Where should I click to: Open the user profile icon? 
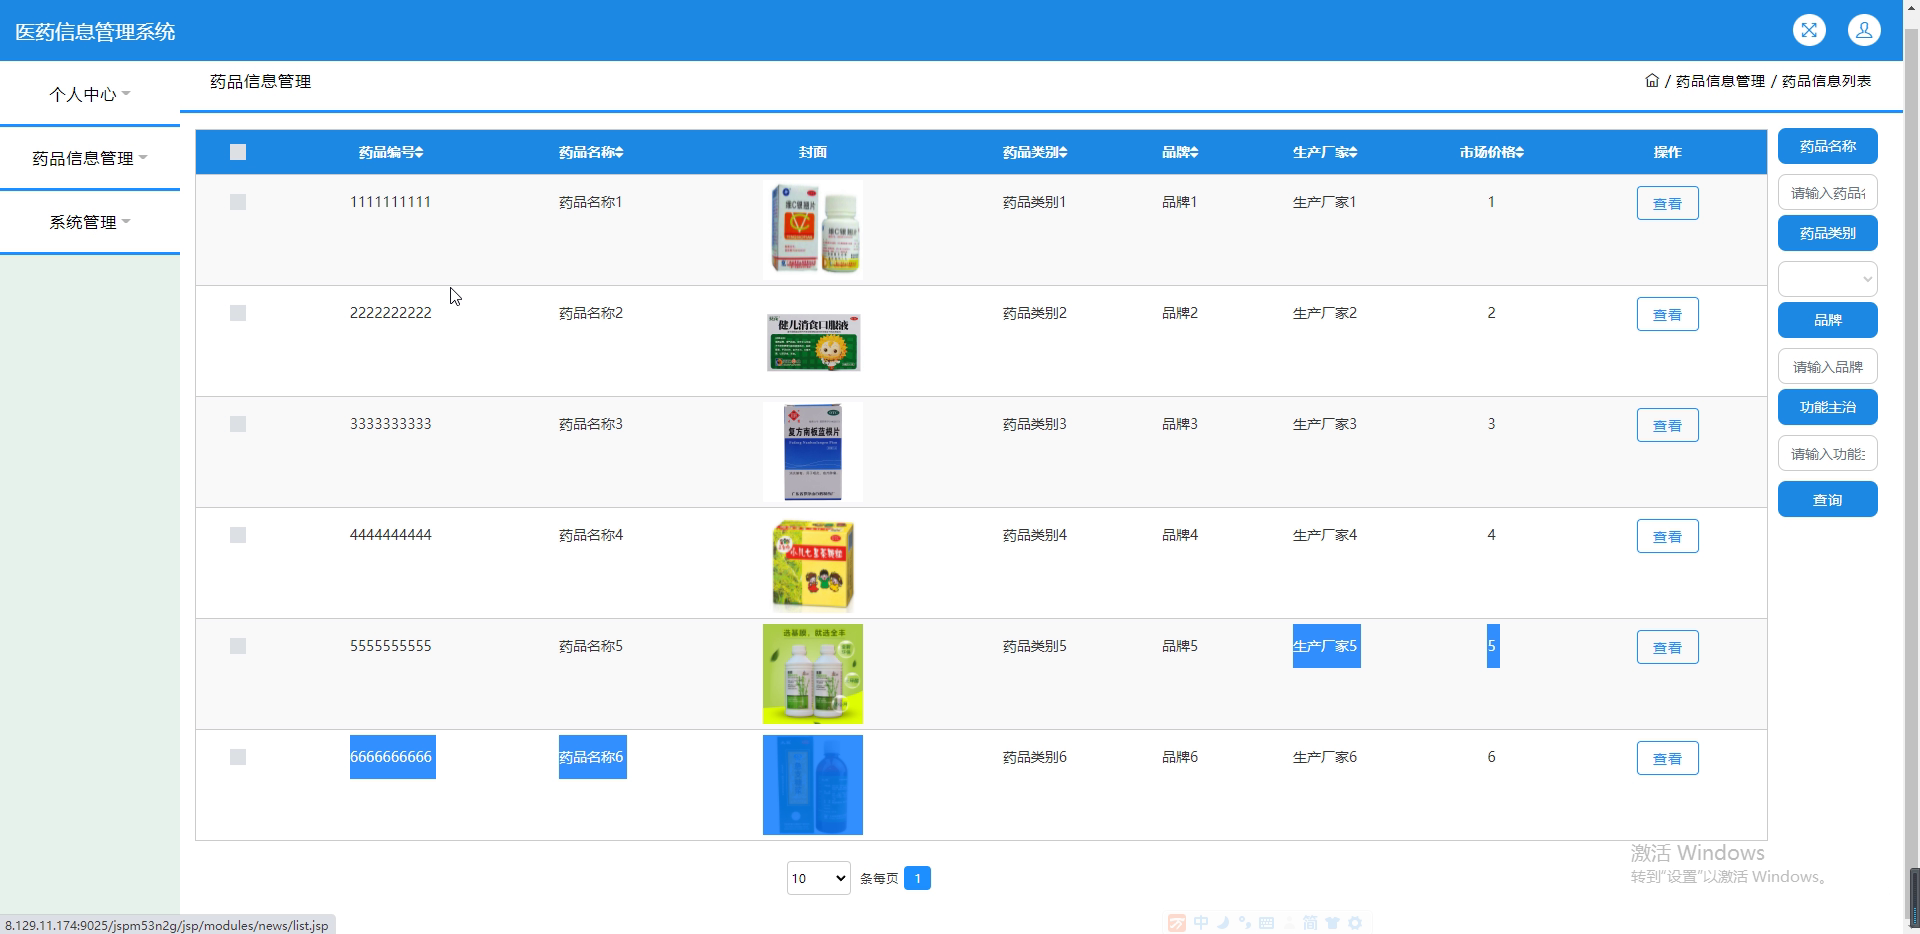point(1864,30)
